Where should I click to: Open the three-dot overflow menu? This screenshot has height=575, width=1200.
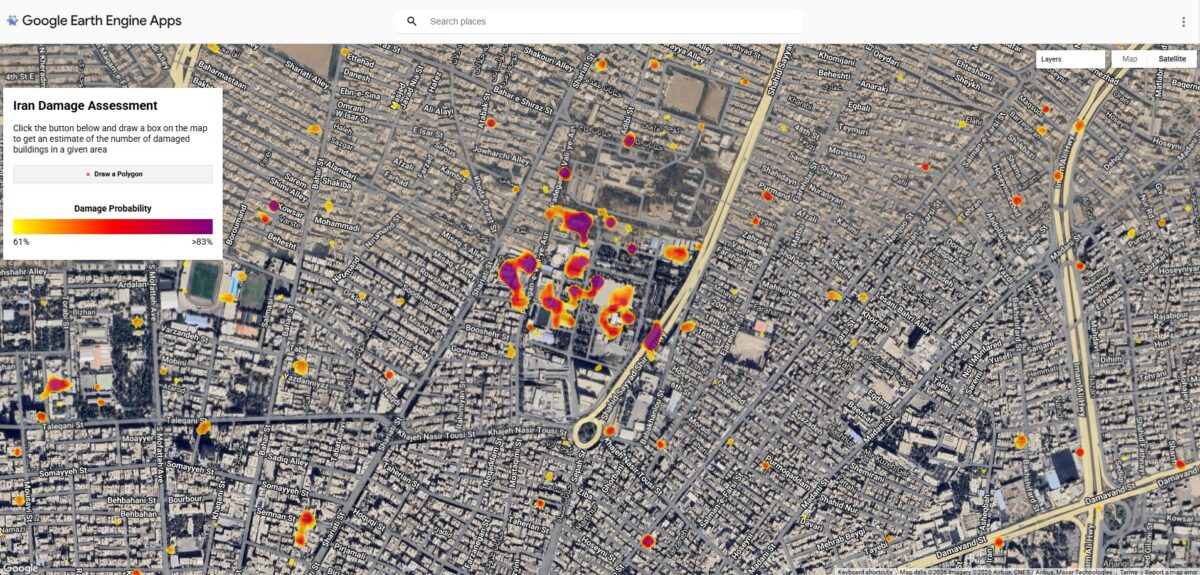tap(1182, 21)
